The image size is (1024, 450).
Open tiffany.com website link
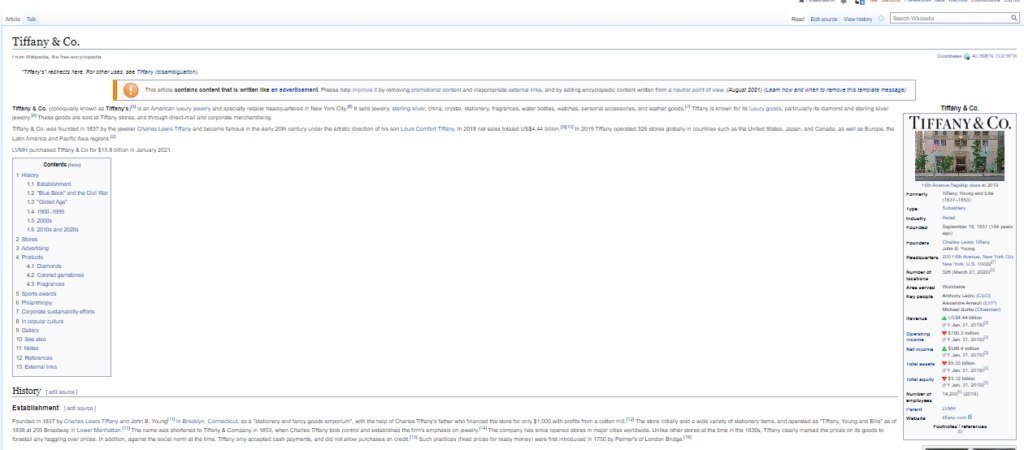tap(954, 416)
